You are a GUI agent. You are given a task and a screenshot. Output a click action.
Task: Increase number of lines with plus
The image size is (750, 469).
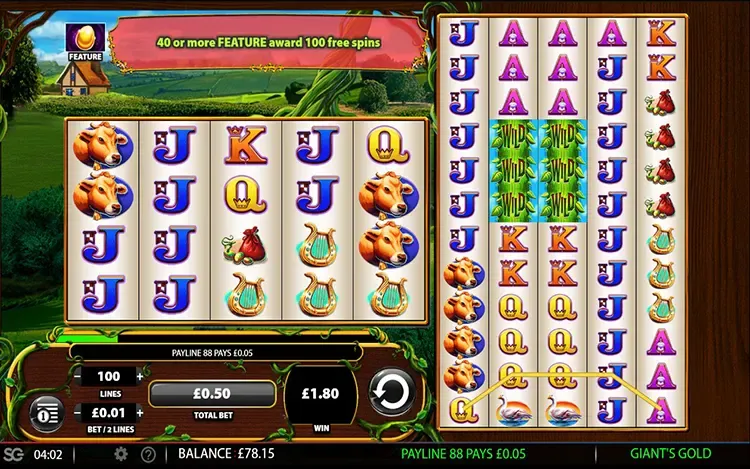(140, 377)
